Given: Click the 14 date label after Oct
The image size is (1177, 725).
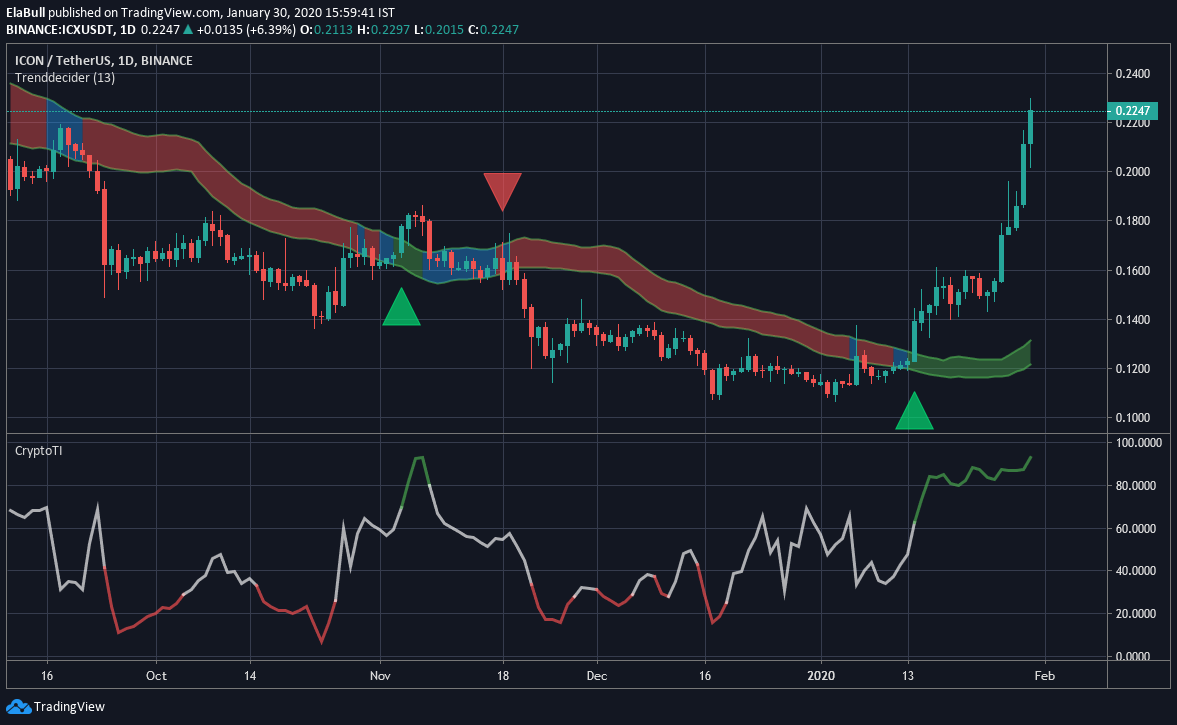Looking at the screenshot, I should (250, 675).
